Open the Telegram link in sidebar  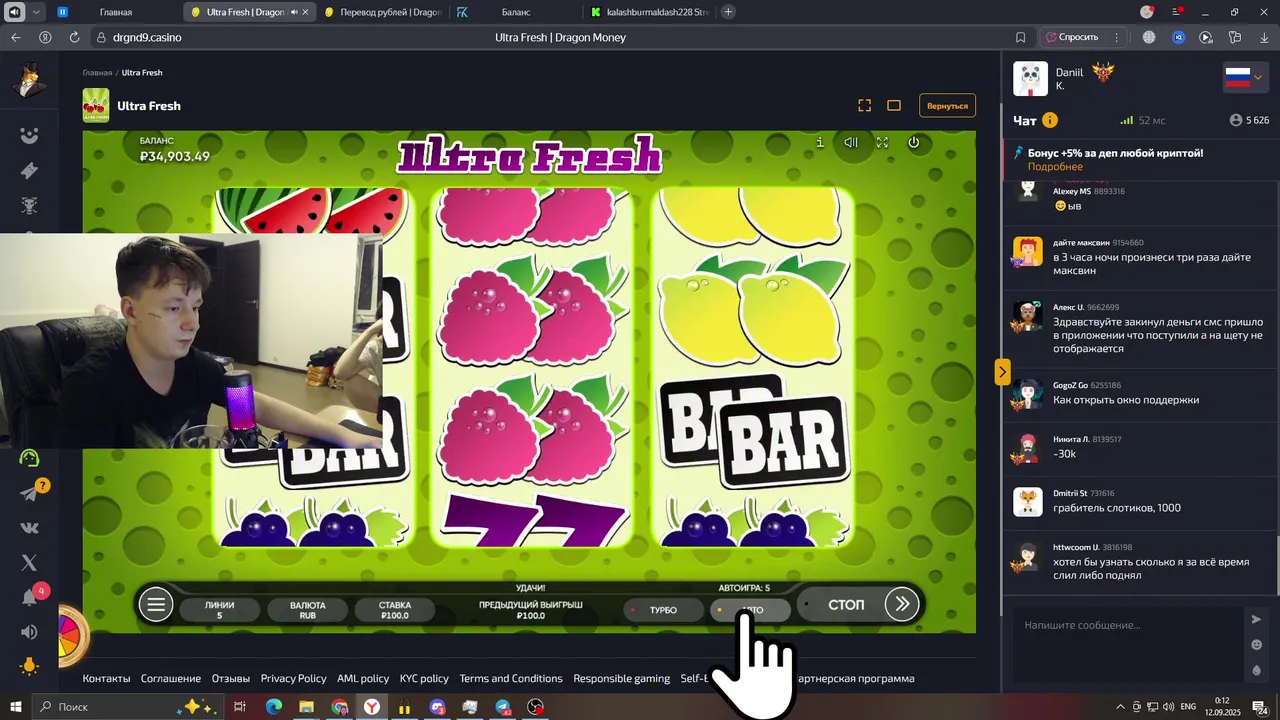pos(29,493)
